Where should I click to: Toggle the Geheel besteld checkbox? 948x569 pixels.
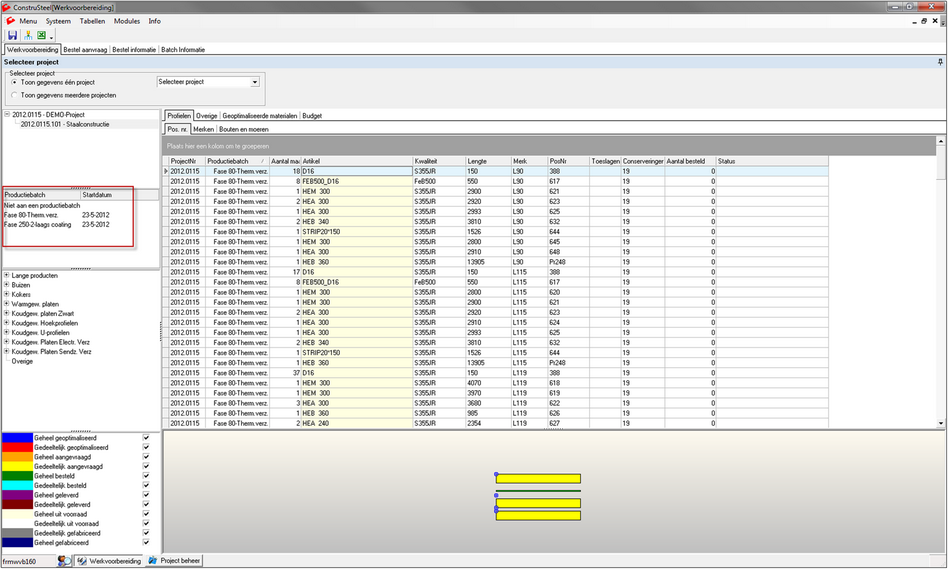(x=146, y=476)
